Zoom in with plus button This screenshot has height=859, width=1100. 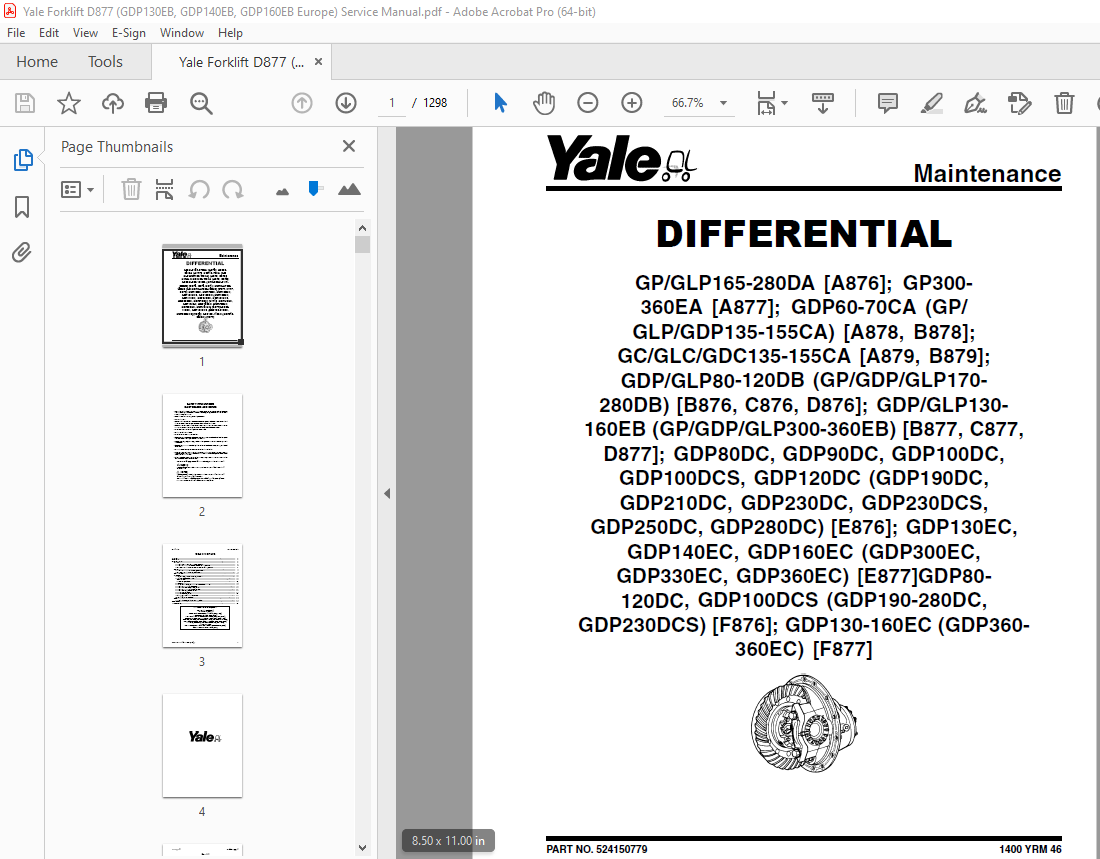tap(632, 103)
